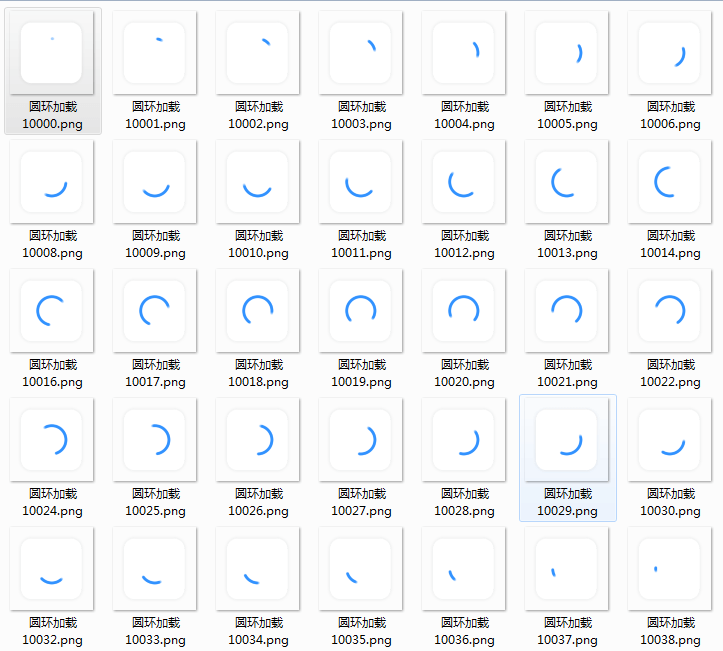Click the 圆环加载10030.png thumbnail
Screen dimensions: 723x651
coord(670,439)
